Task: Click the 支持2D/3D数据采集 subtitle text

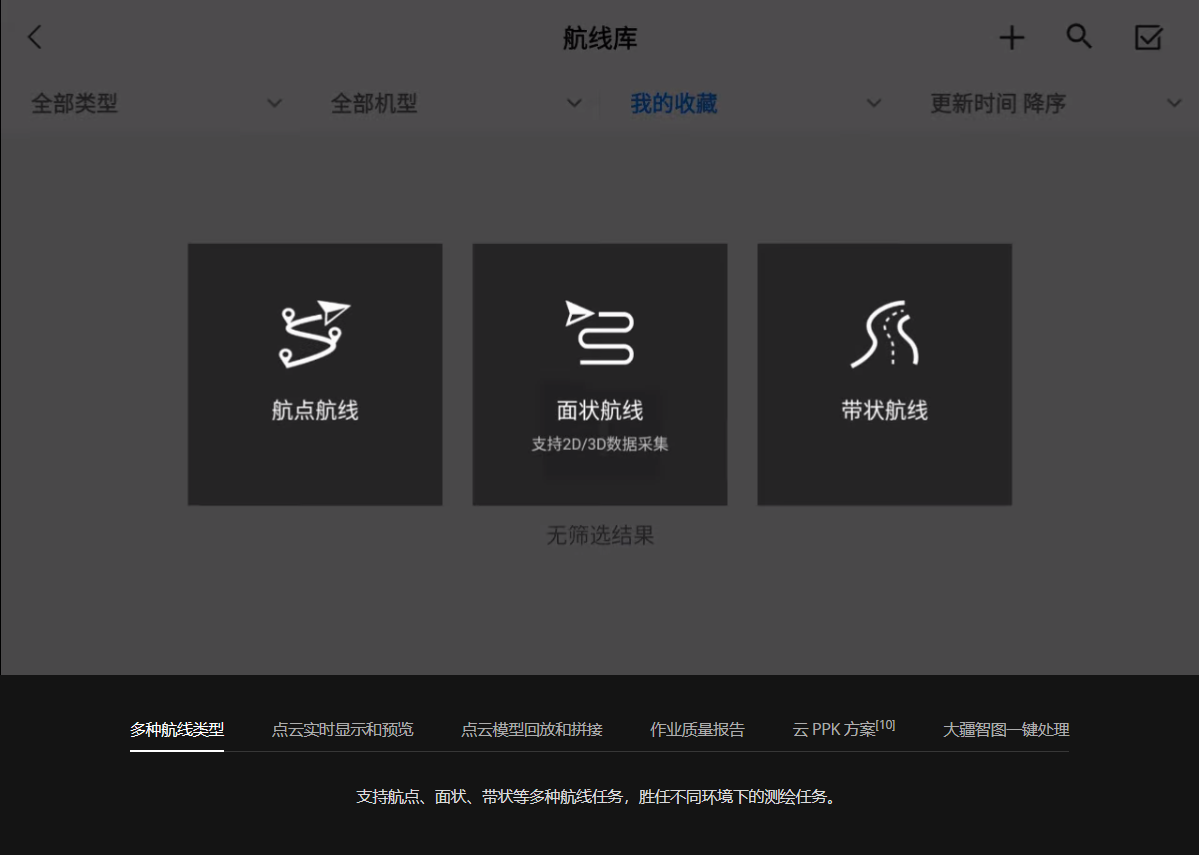Action: (599, 444)
